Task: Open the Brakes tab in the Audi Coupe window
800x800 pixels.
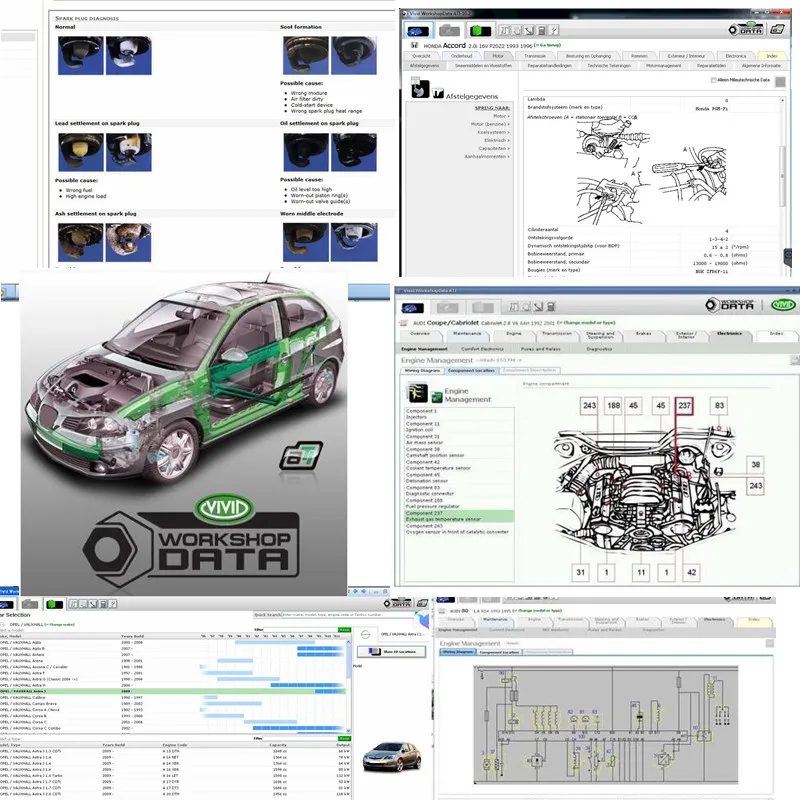Action: (643, 334)
